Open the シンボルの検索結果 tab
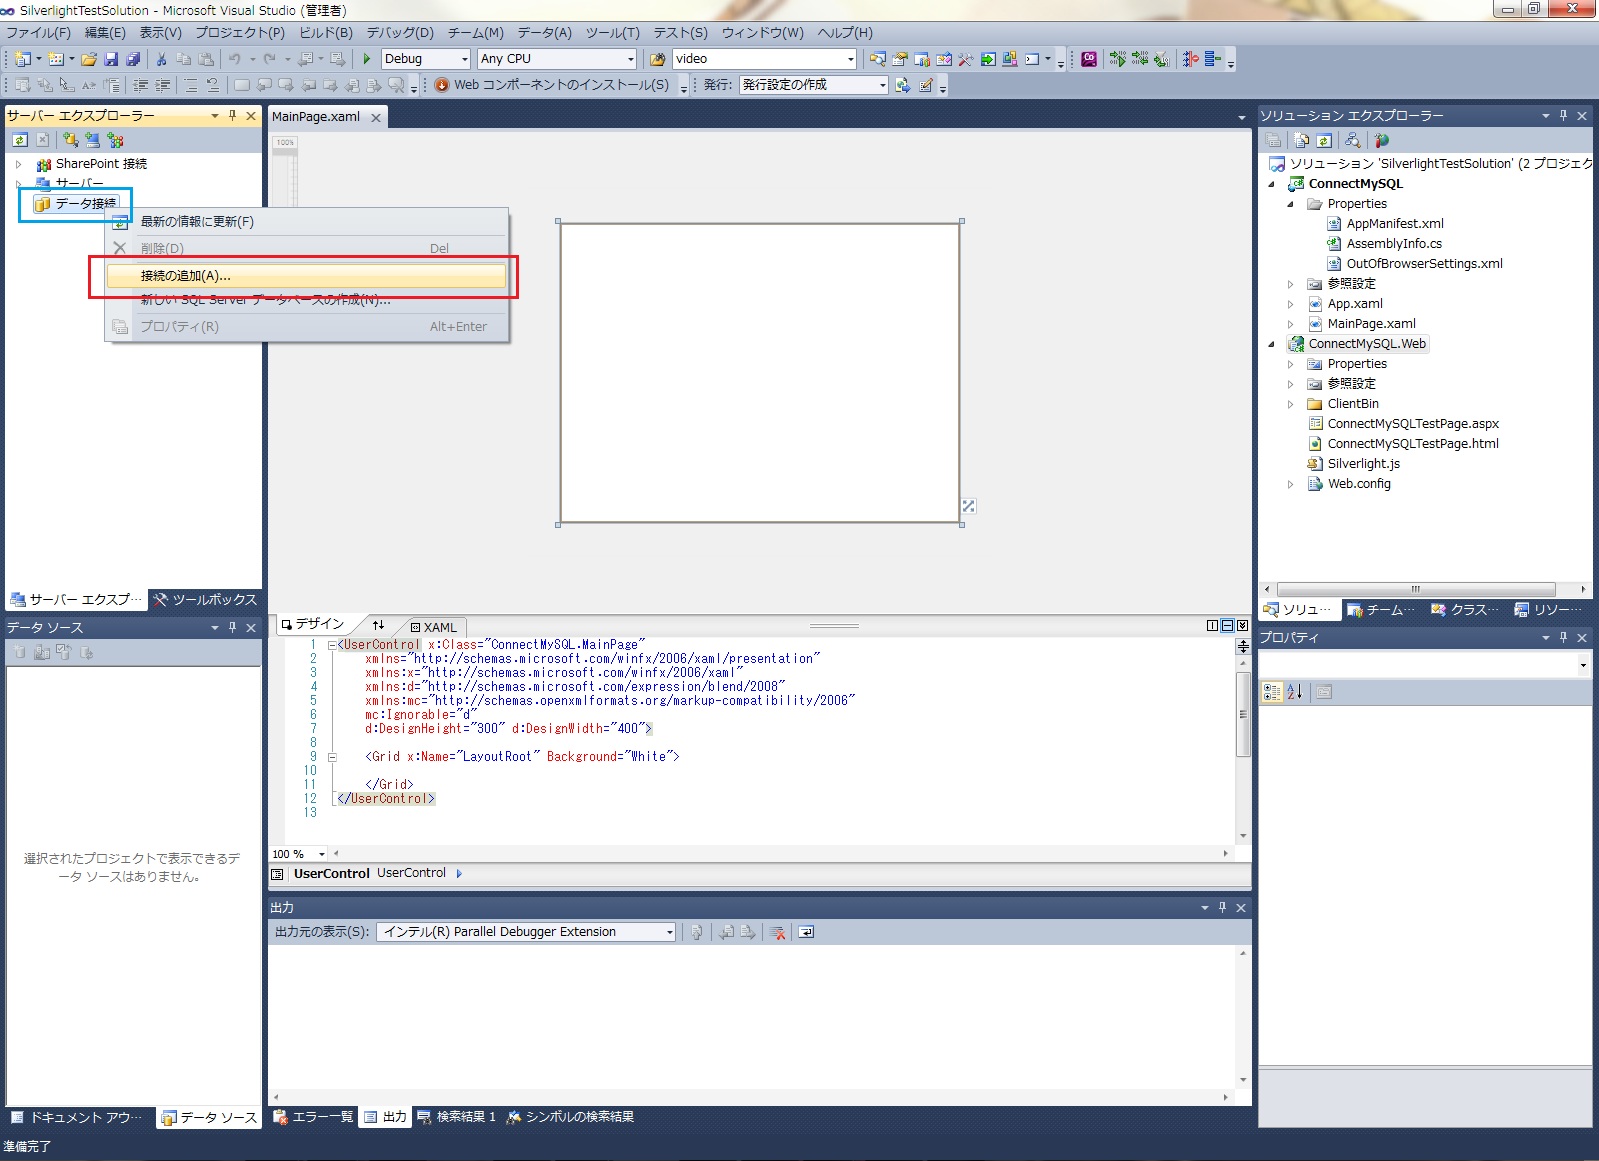1599x1161 pixels. 570,1117
